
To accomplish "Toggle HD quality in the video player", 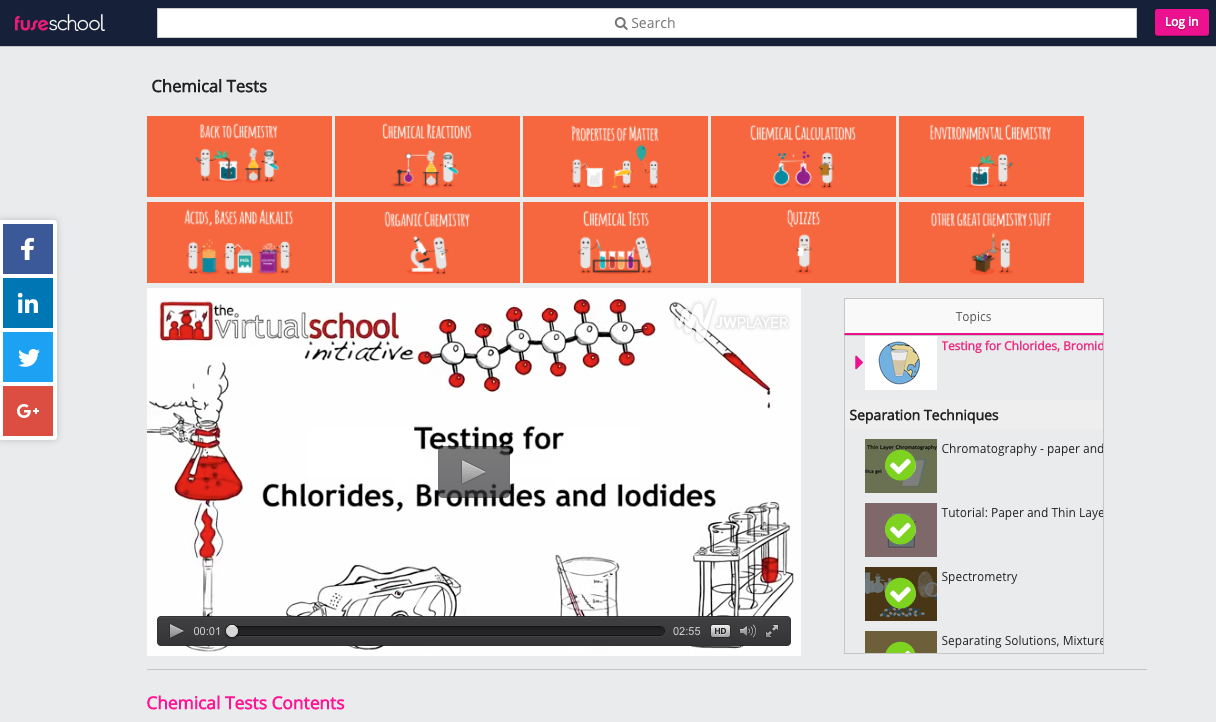I will pyautogui.click(x=720, y=631).
